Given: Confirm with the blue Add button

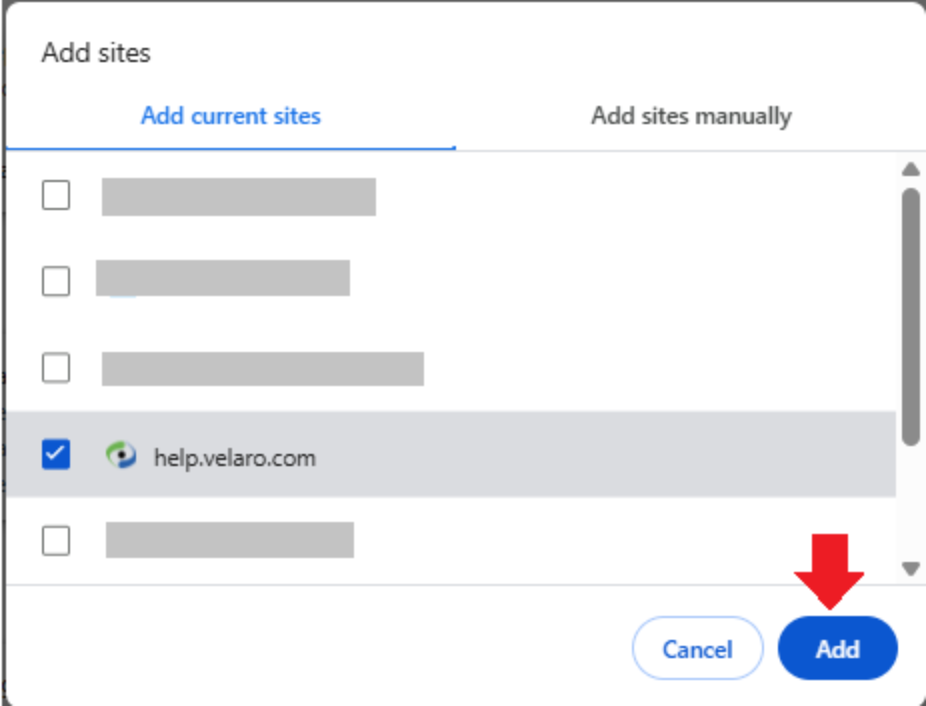Looking at the screenshot, I should tap(837, 649).
